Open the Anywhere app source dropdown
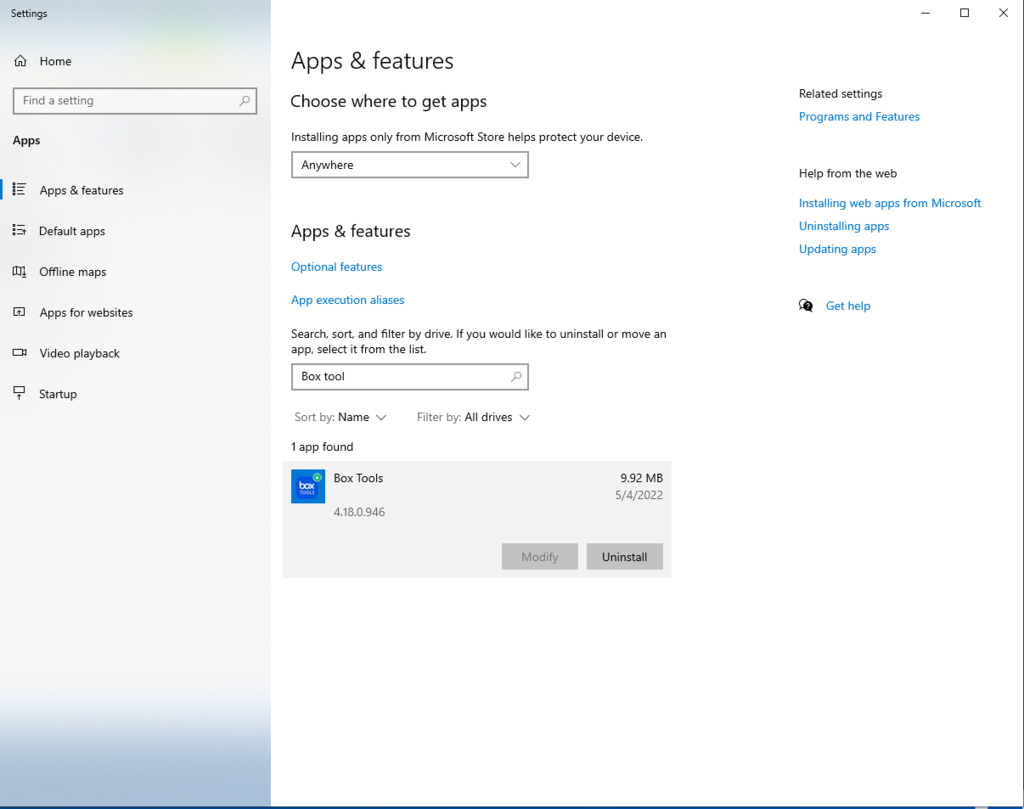Image resolution: width=1024 pixels, height=809 pixels. coord(409,165)
